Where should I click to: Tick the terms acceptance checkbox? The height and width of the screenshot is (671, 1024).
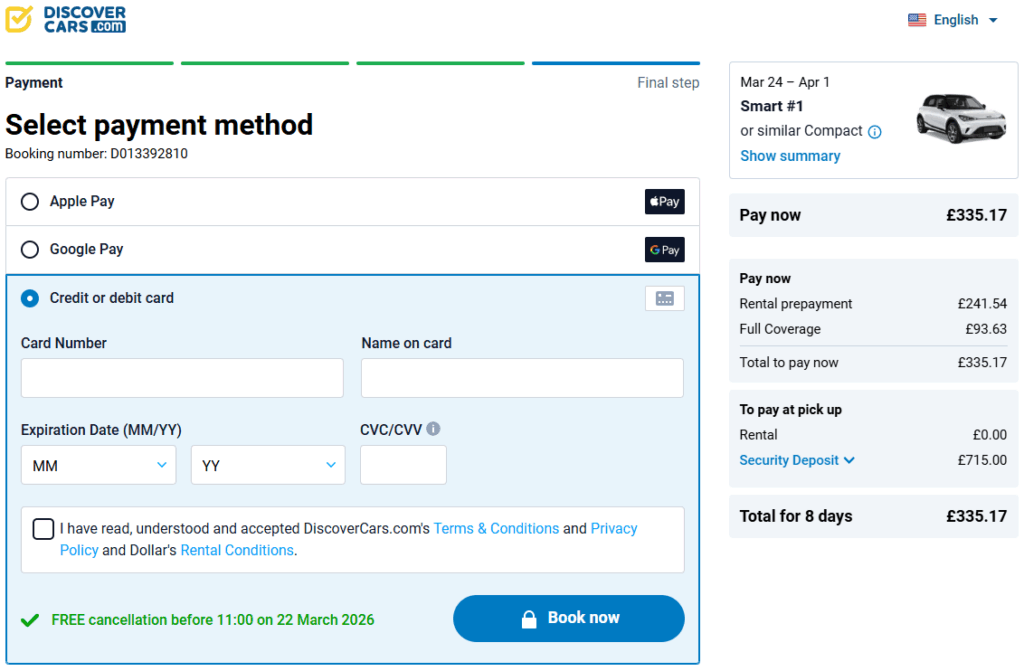click(x=43, y=529)
